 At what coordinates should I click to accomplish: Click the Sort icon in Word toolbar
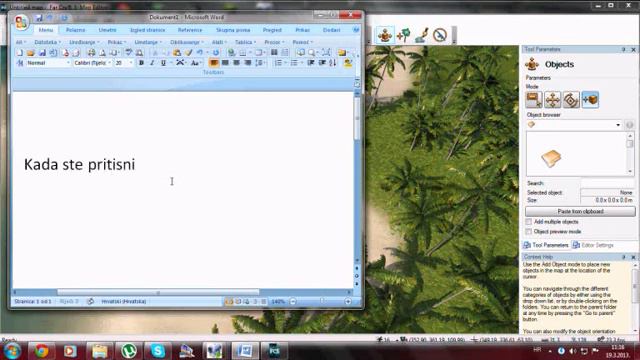click(333, 63)
